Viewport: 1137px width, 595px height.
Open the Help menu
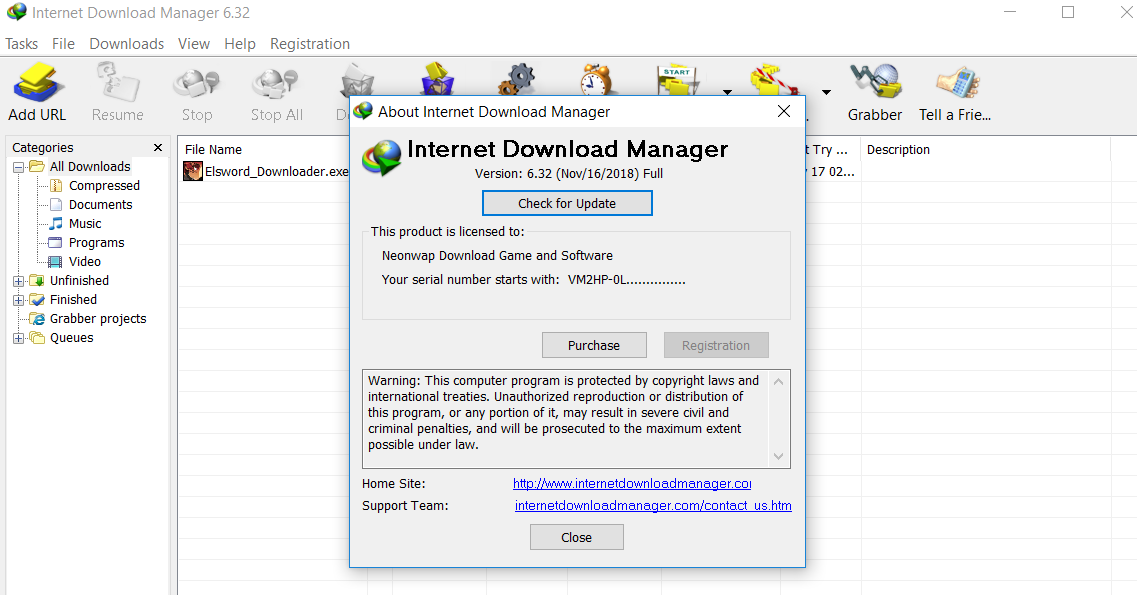point(240,43)
